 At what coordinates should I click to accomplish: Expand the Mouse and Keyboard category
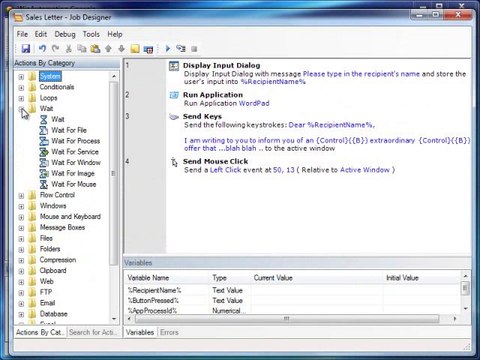point(21,217)
